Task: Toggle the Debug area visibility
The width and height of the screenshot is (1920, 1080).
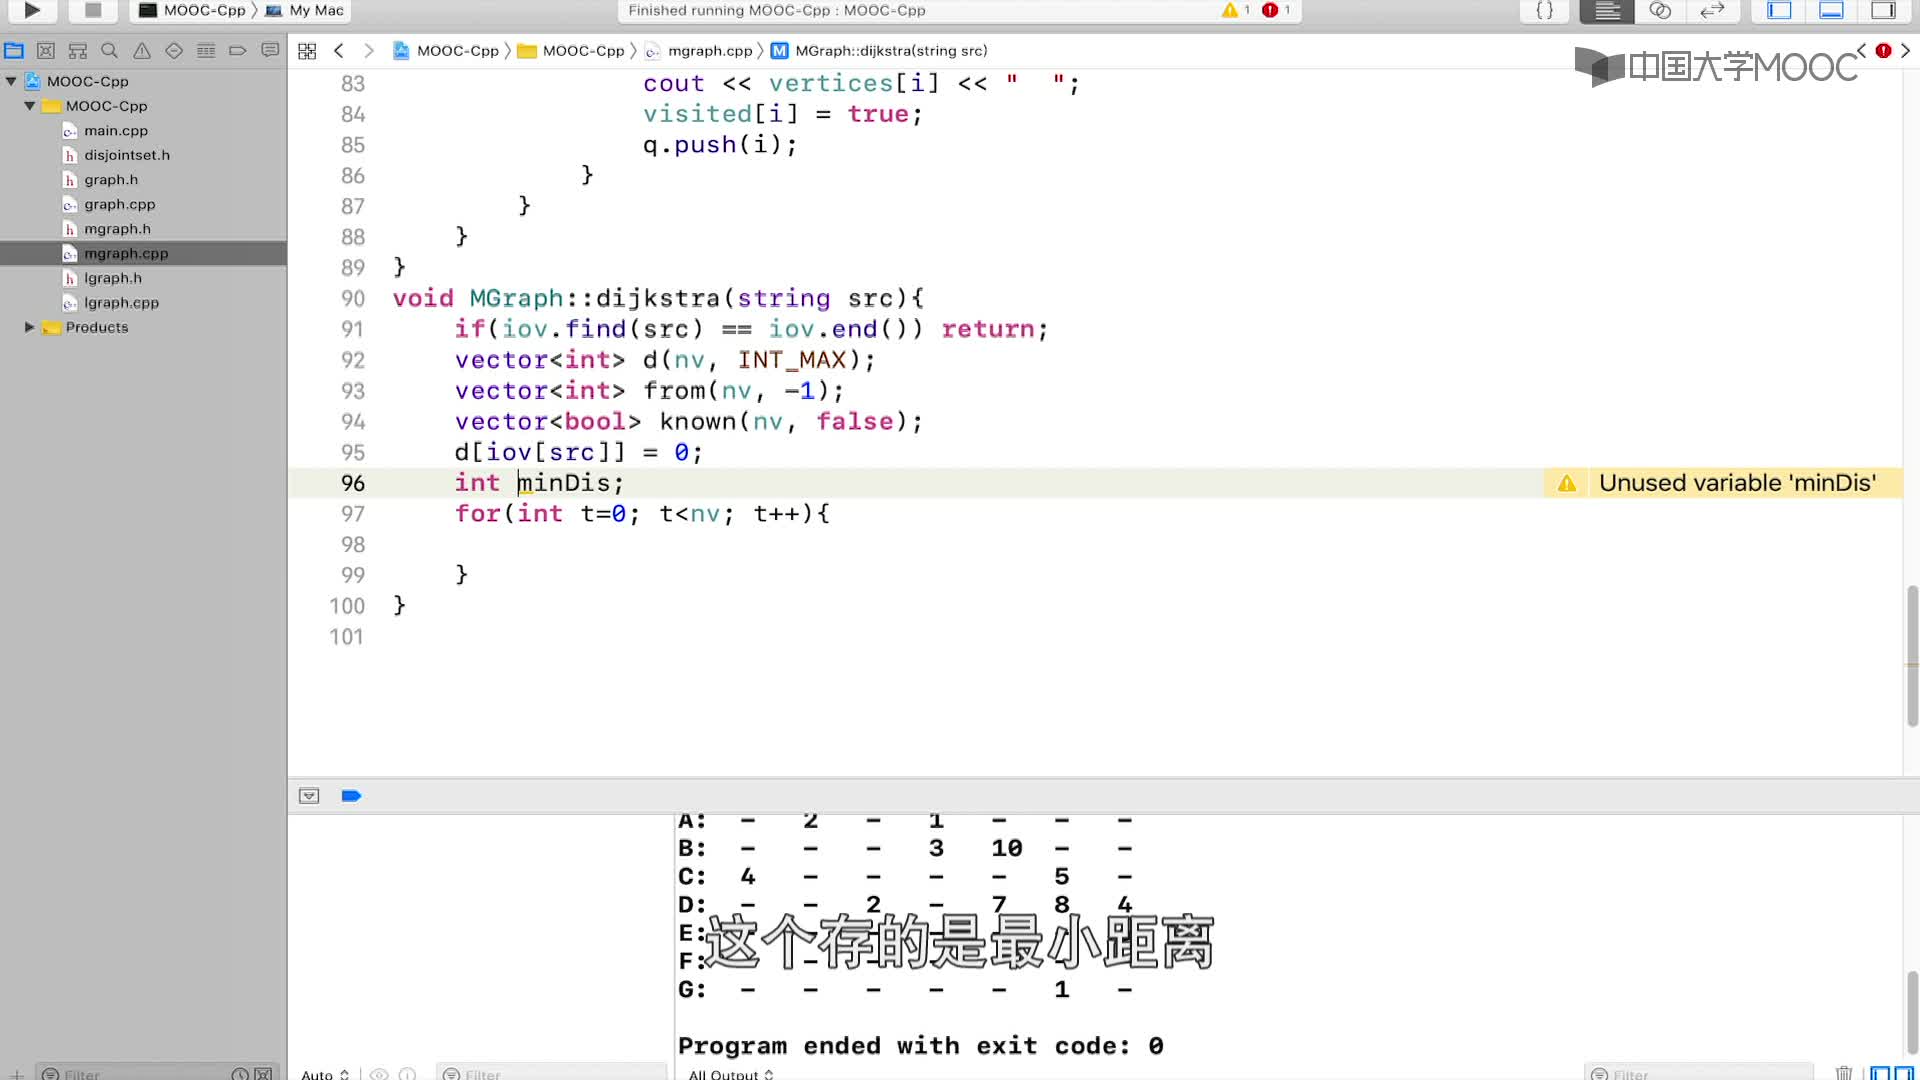Action: coord(1831,10)
